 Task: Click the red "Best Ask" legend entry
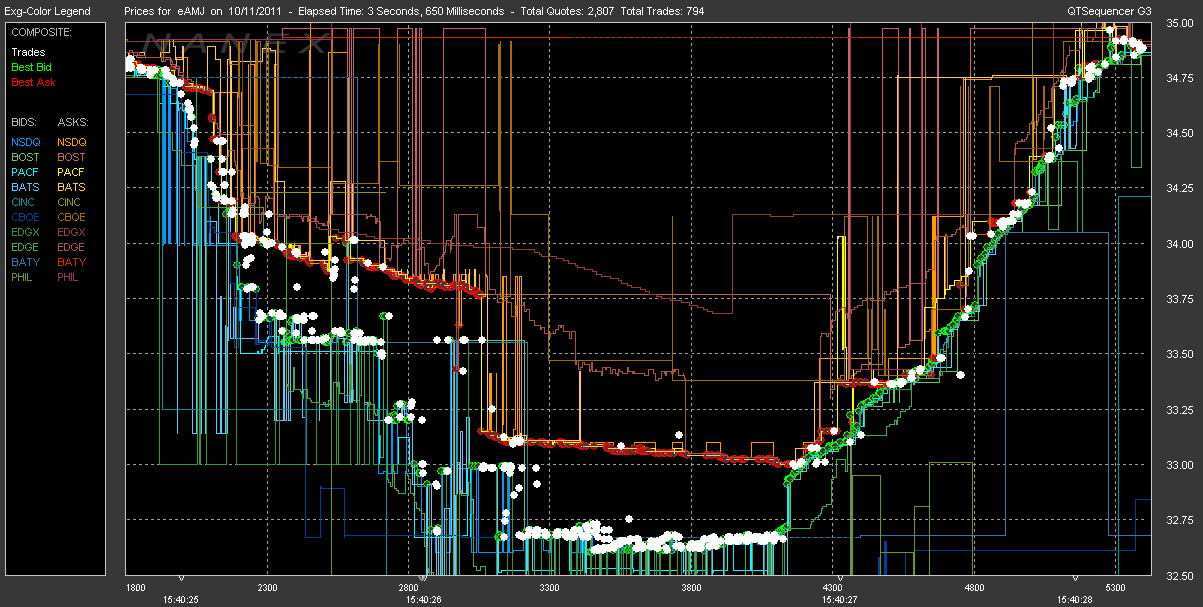pyautogui.click(x=32, y=82)
